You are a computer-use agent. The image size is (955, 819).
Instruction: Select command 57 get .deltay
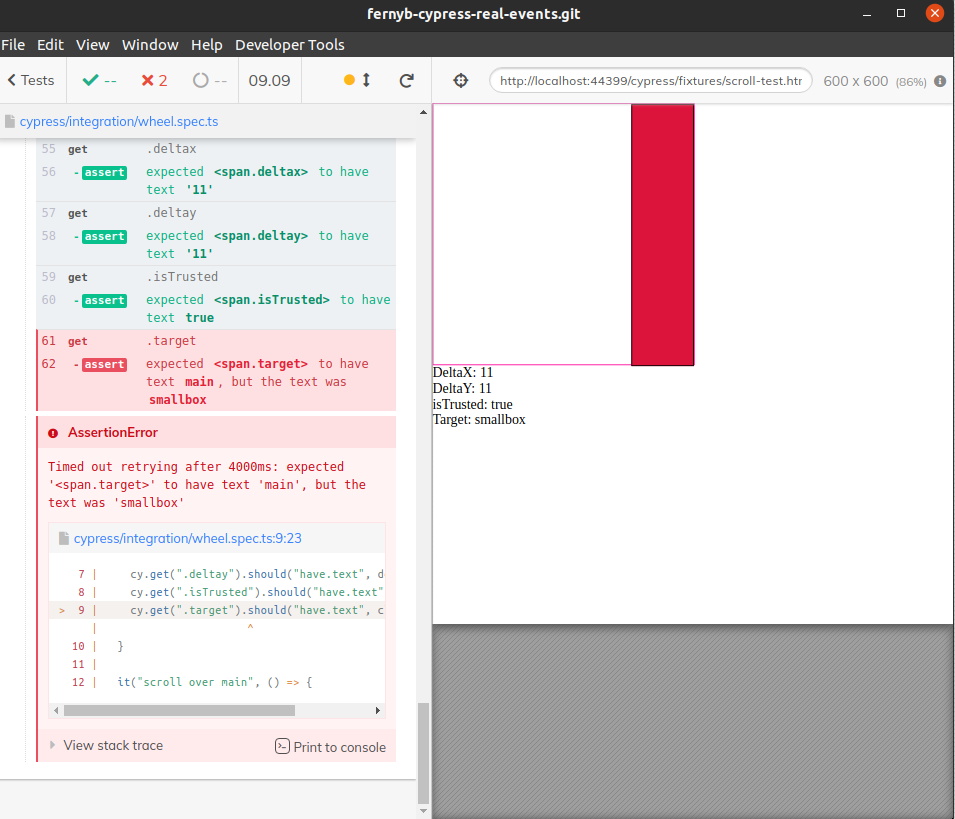(216, 213)
